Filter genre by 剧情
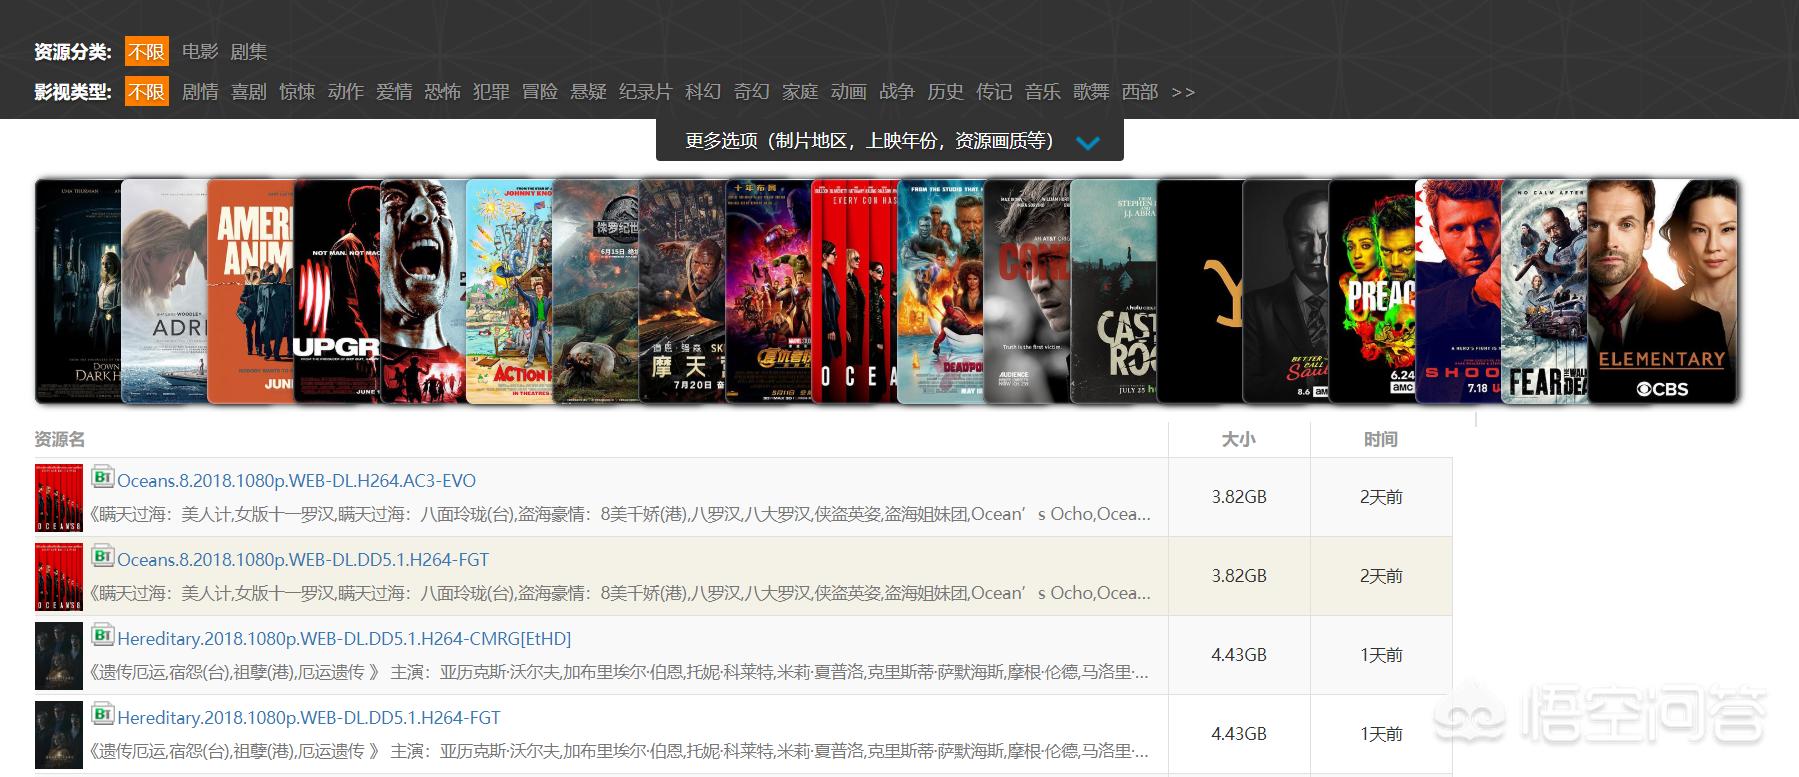 [x=200, y=92]
